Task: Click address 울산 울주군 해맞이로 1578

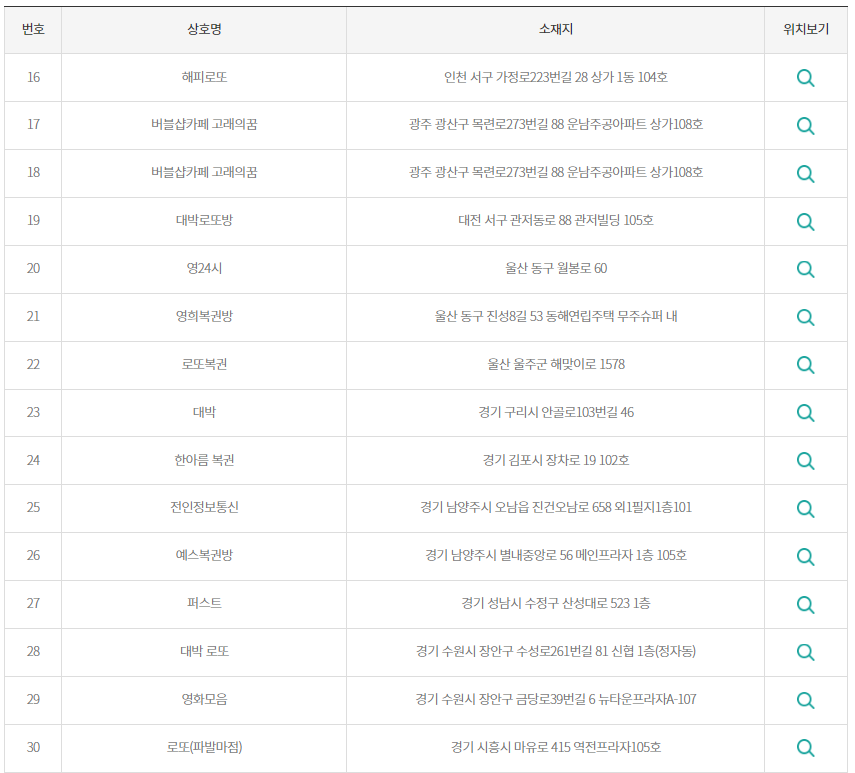Action: [x=555, y=364]
